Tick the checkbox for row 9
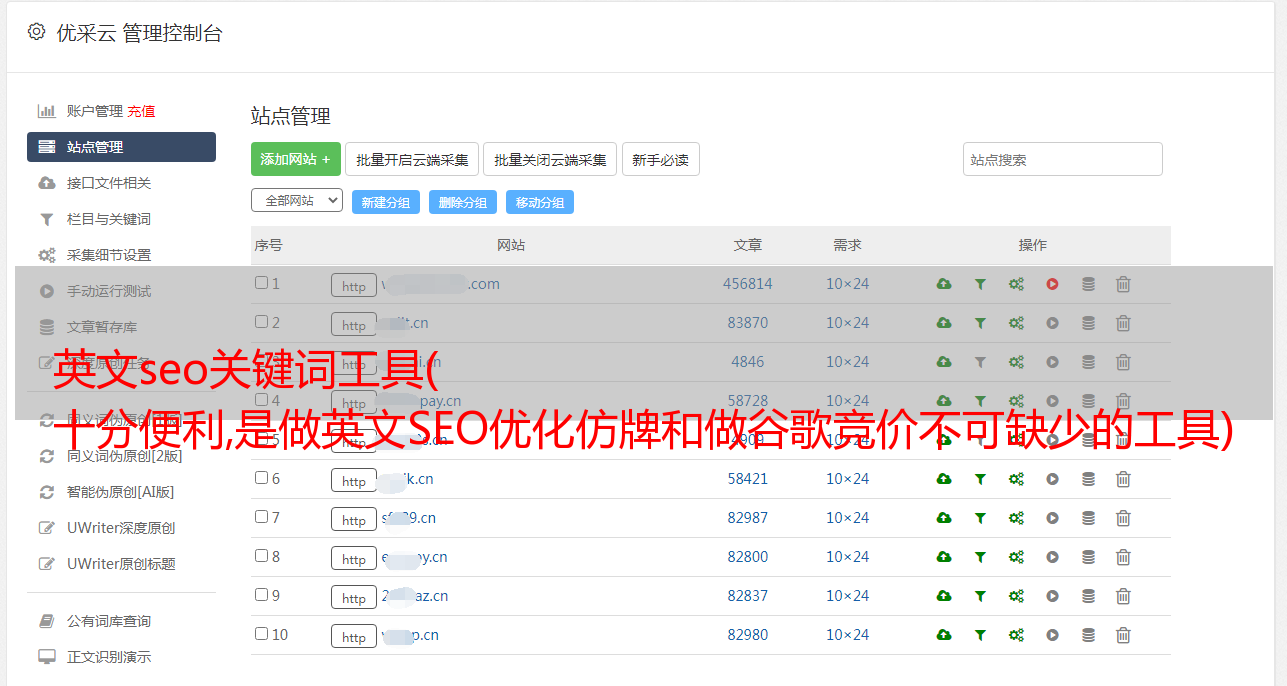This screenshot has width=1287, height=686. coord(261,595)
